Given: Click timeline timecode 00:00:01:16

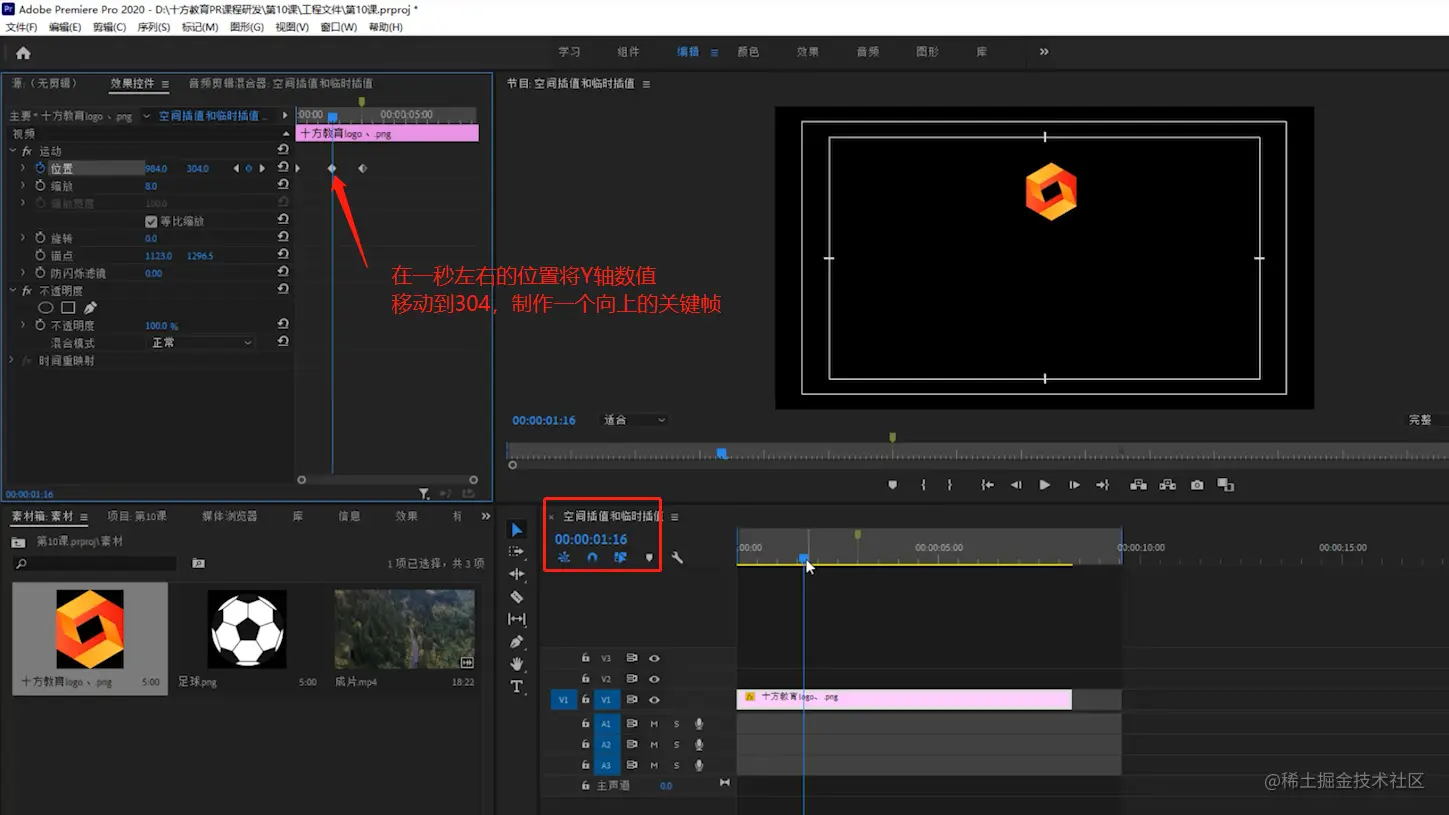Looking at the screenshot, I should (x=591, y=539).
